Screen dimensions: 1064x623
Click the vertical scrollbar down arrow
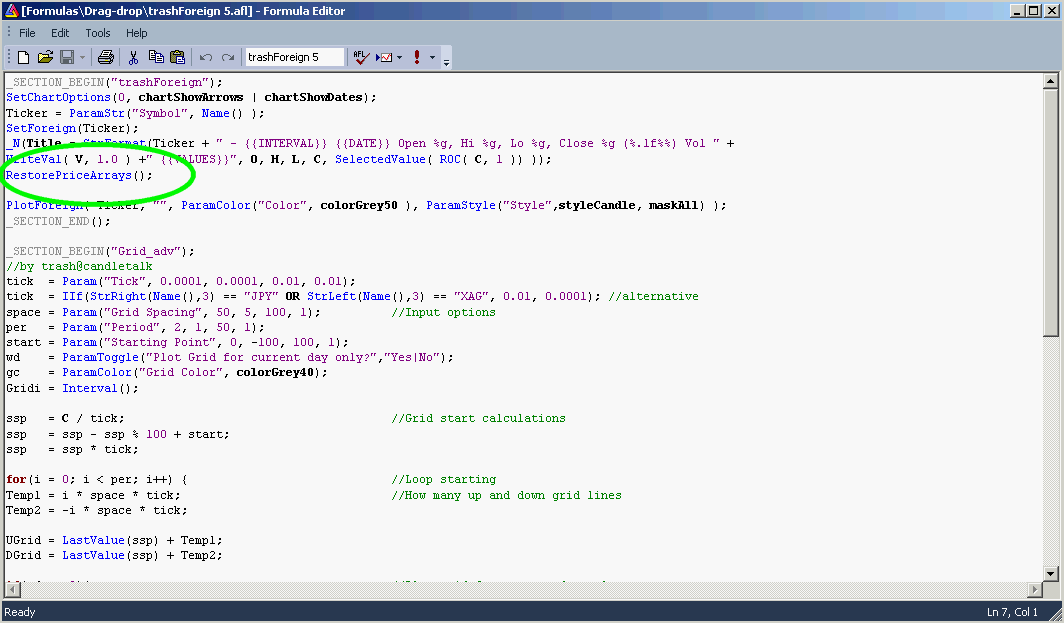coord(1050,573)
